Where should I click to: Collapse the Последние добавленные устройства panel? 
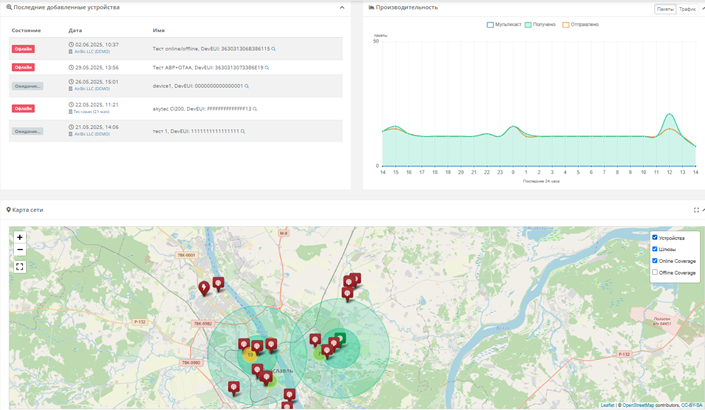tap(342, 8)
